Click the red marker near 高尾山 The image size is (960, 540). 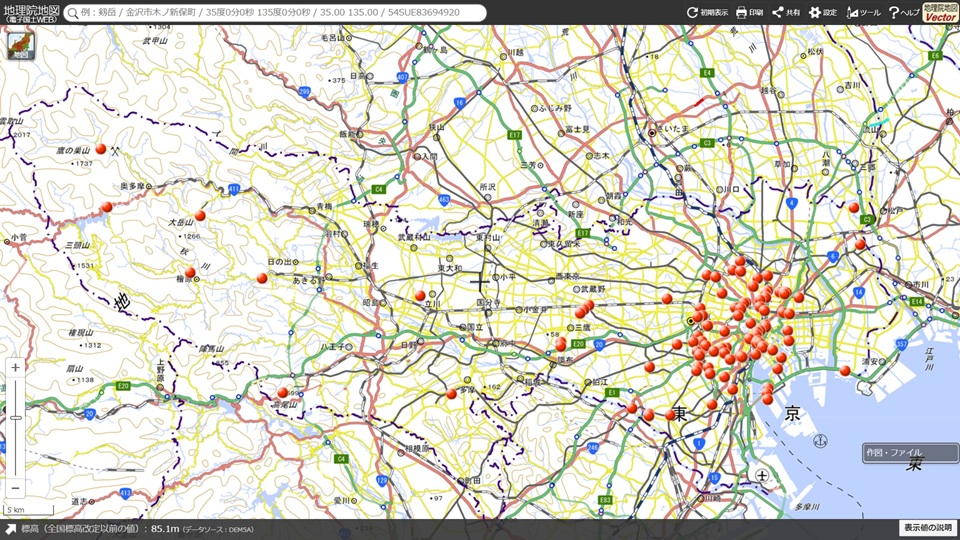(x=283, y=392)
